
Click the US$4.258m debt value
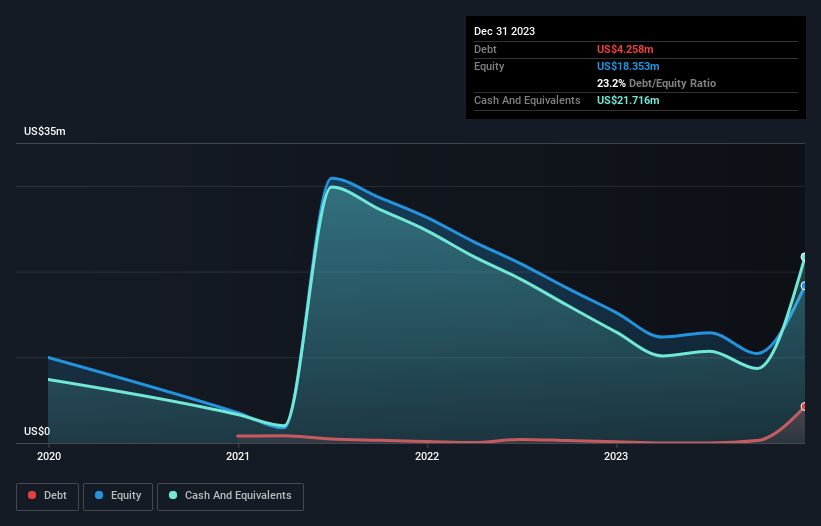pos(625,49)
